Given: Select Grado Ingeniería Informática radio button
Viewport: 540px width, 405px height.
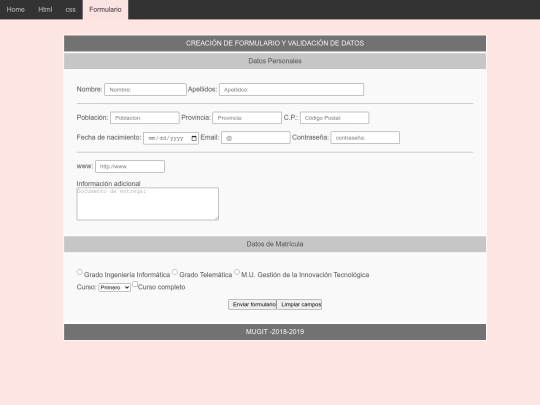Looking at the screenshot, I should (80, 272).
